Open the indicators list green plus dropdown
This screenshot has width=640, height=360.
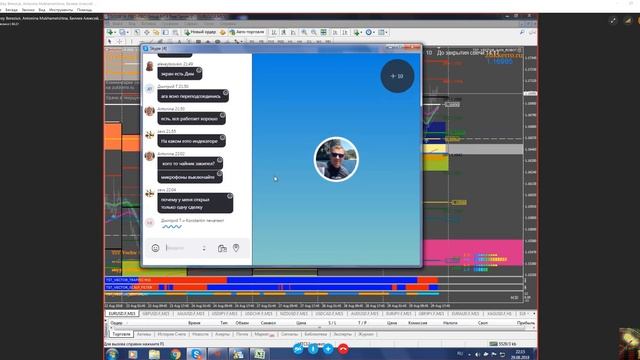click(x=358, y=32)
